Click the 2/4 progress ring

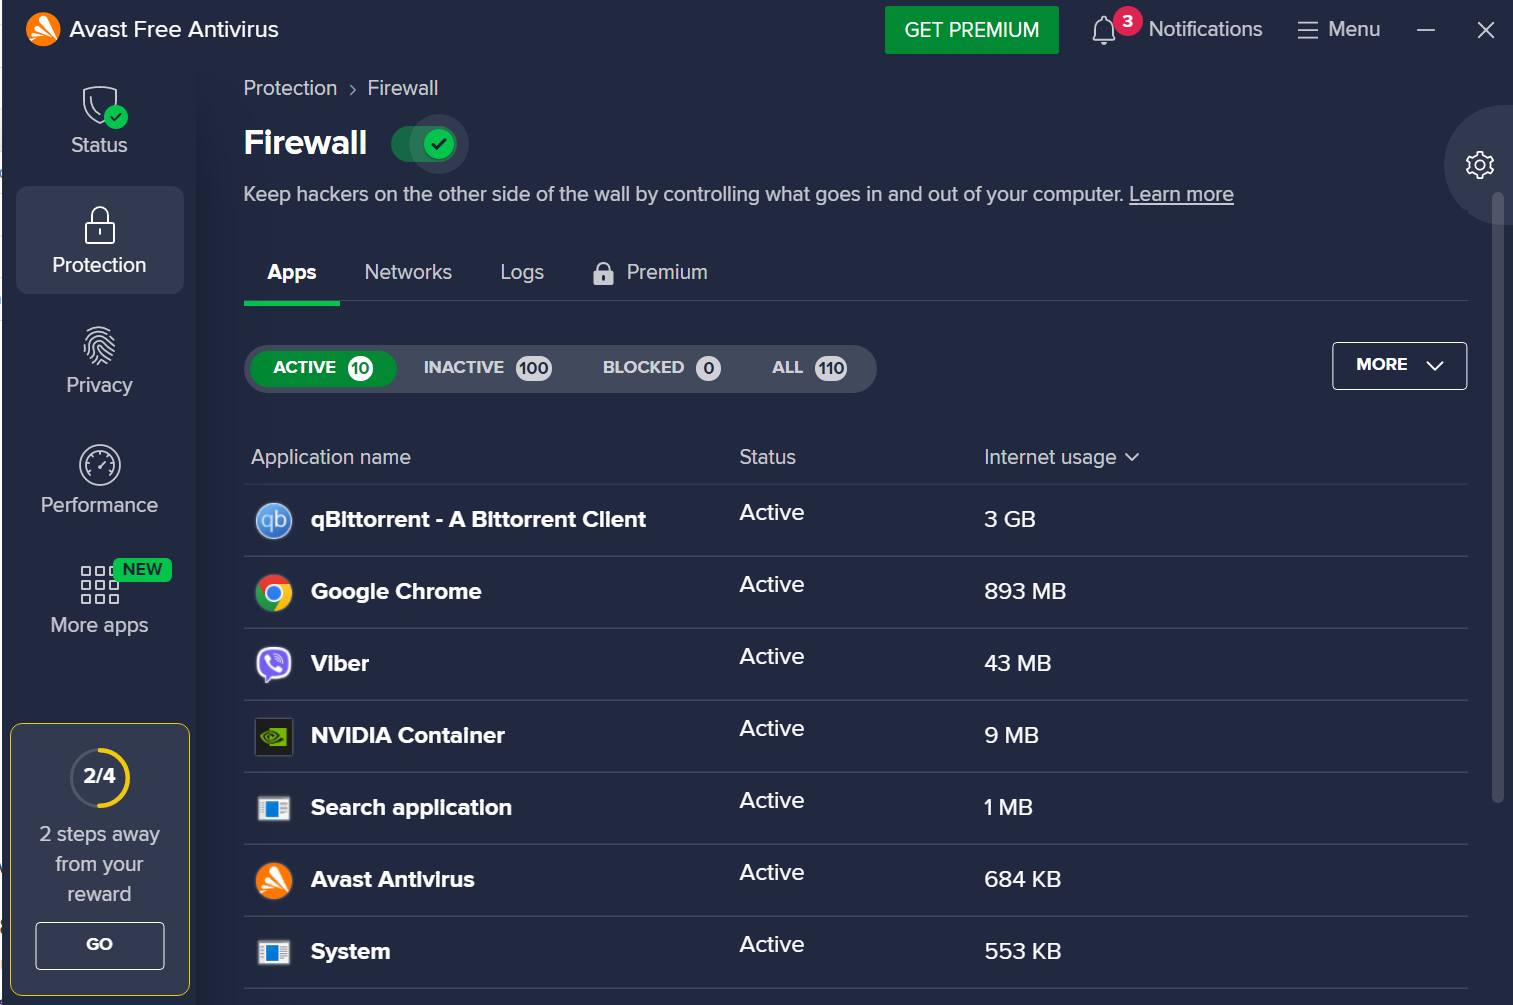[x=99, y=777]
